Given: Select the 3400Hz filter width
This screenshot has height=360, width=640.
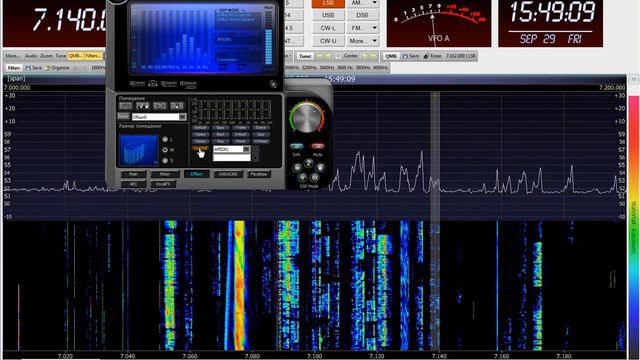Looking at the screenshot, I should tap(327, 68).
